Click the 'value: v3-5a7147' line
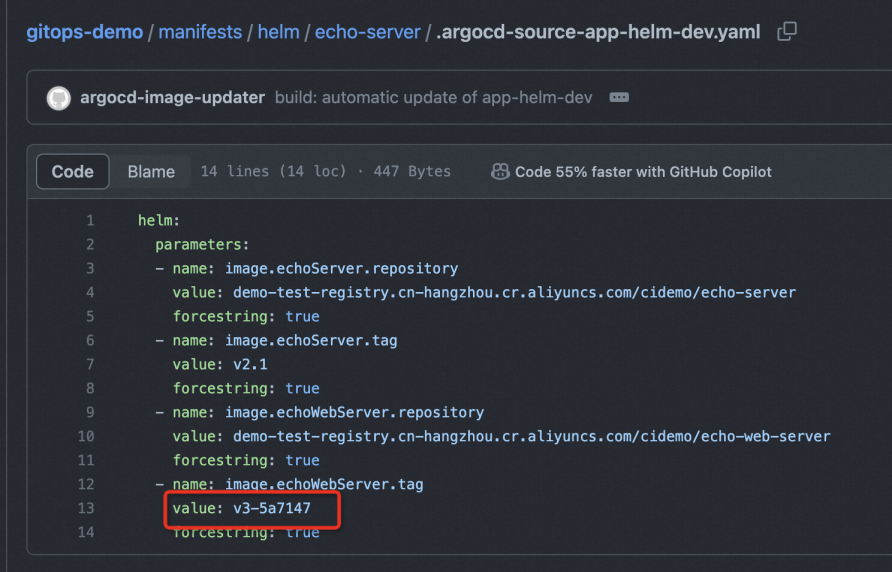The height and width of the screenshot is (572, 892). click(x=242, y=508)
